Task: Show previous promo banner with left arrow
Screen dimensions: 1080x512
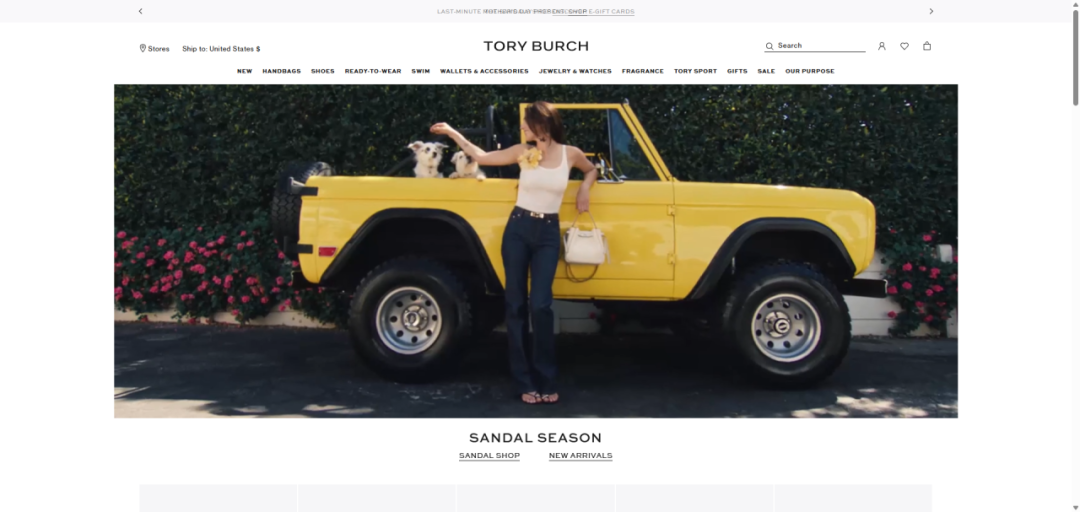Action: [x=141, y=11]
